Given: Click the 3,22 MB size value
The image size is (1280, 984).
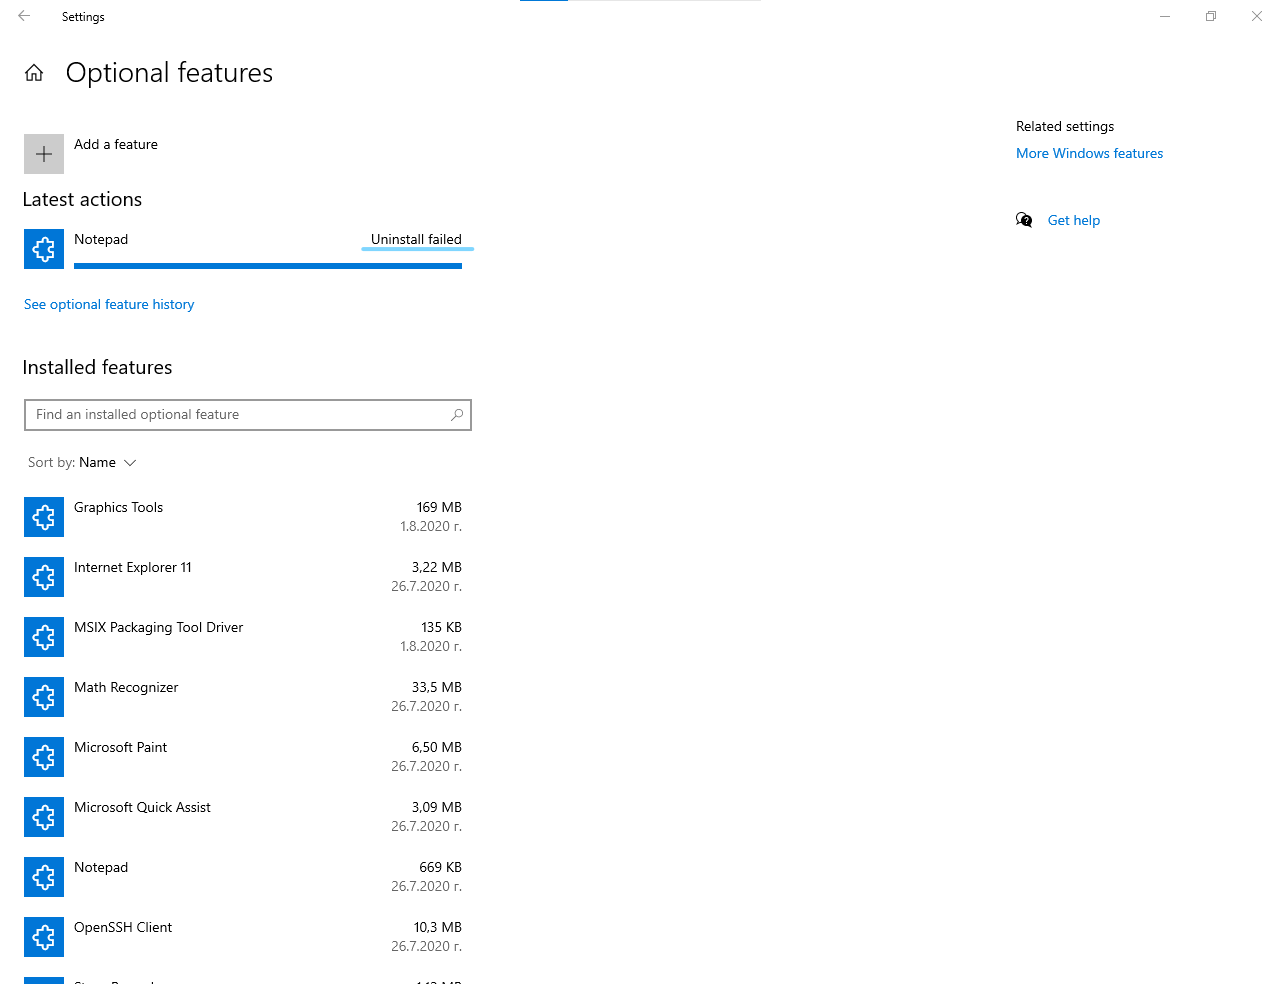Looking at the screenshot, I should coord(436,567).
